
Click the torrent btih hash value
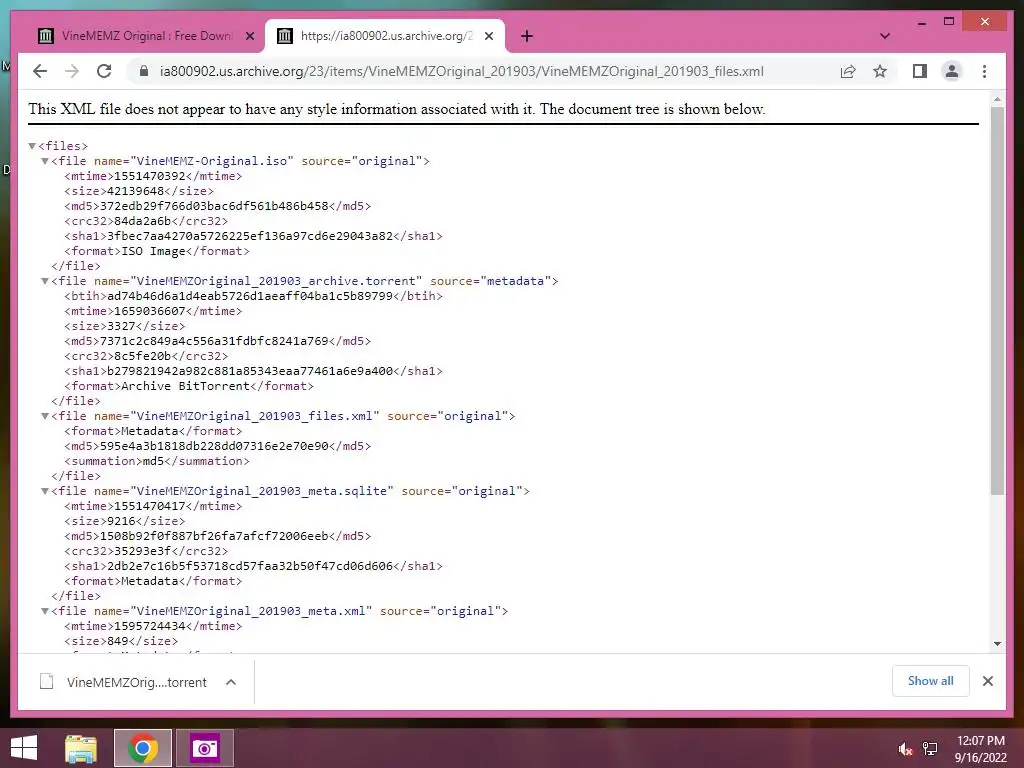[250, 296]
